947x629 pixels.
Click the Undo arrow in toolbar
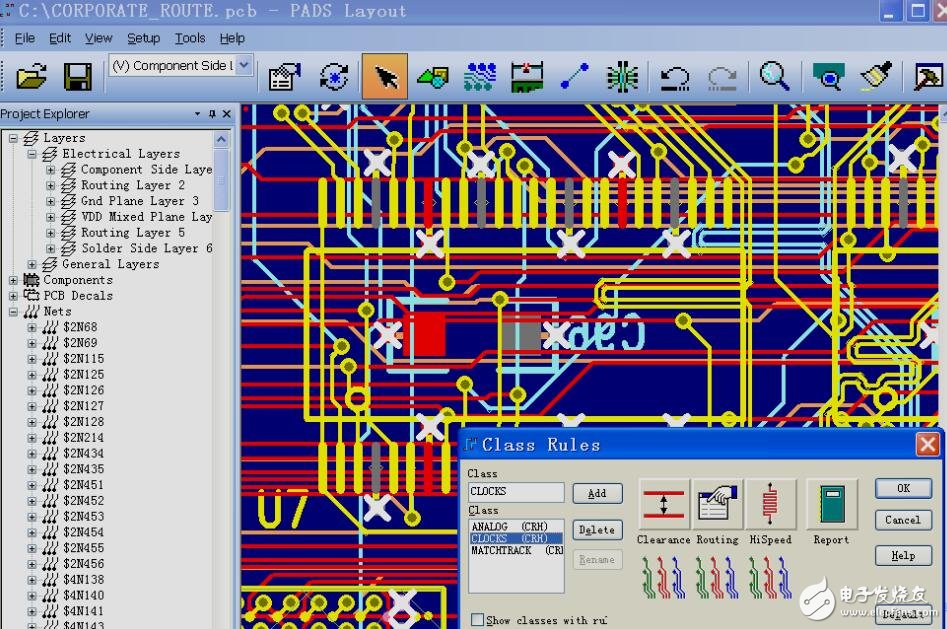tap(676, 77)
